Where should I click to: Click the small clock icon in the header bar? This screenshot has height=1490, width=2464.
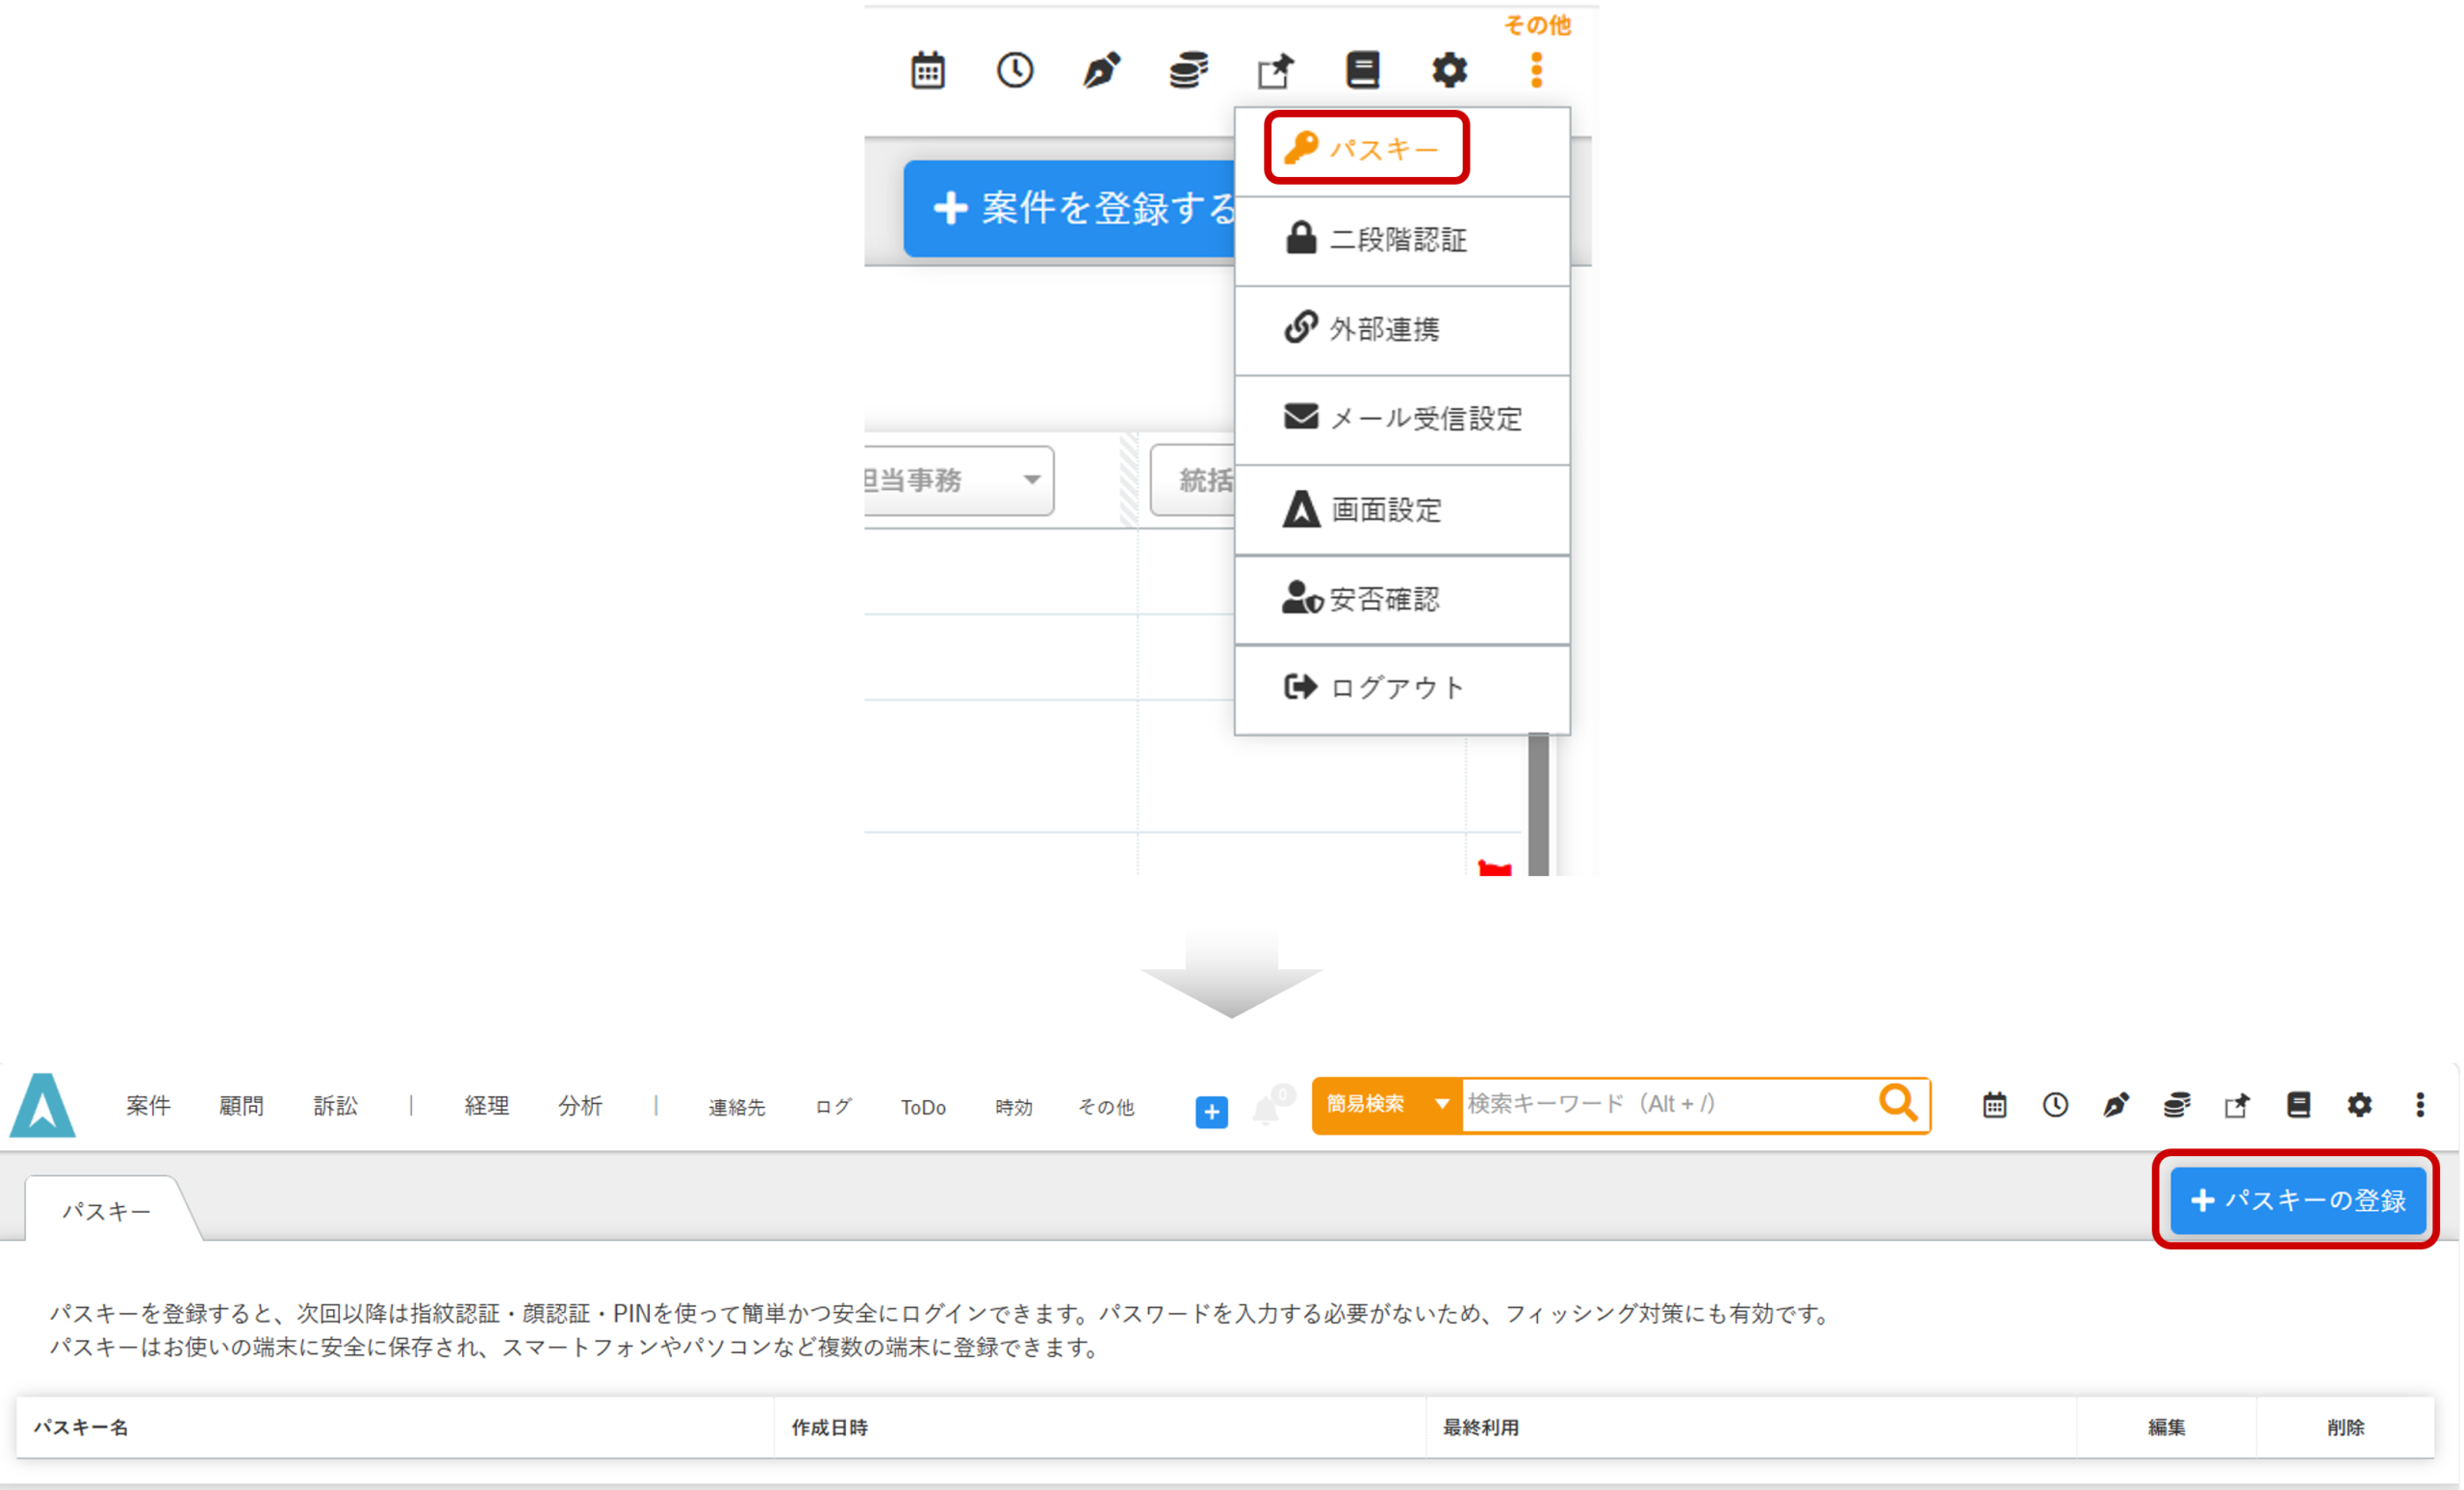[2055, 1105]
